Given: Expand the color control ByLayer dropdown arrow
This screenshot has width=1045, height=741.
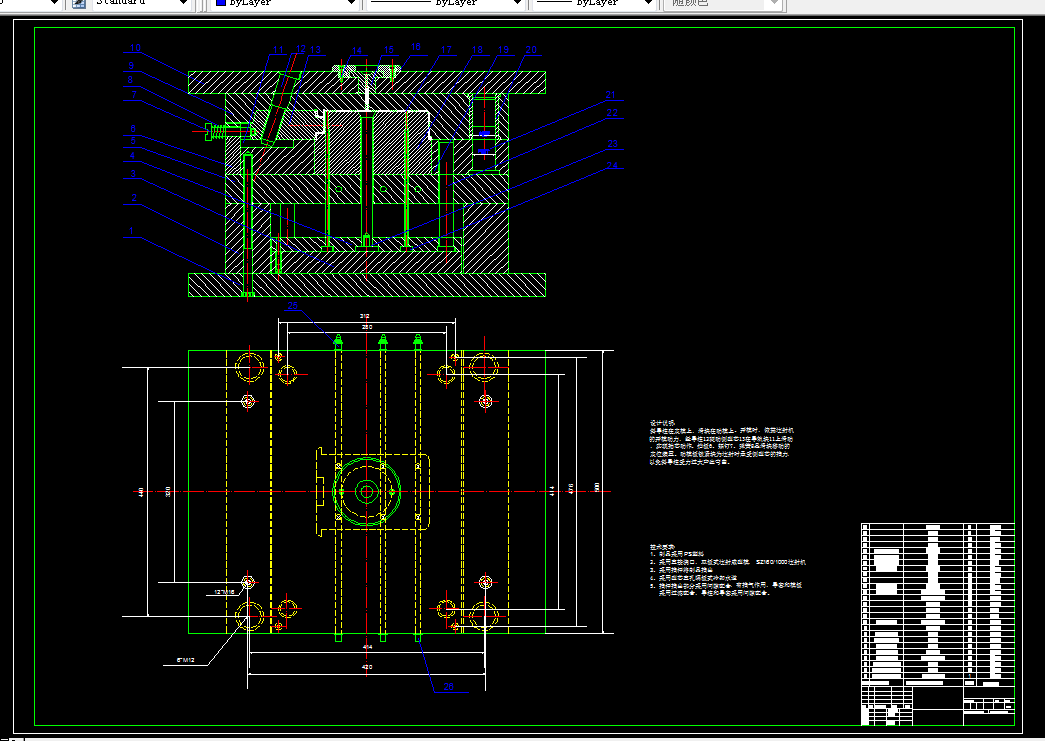Looking at the screenshot, I should (352, 3).
